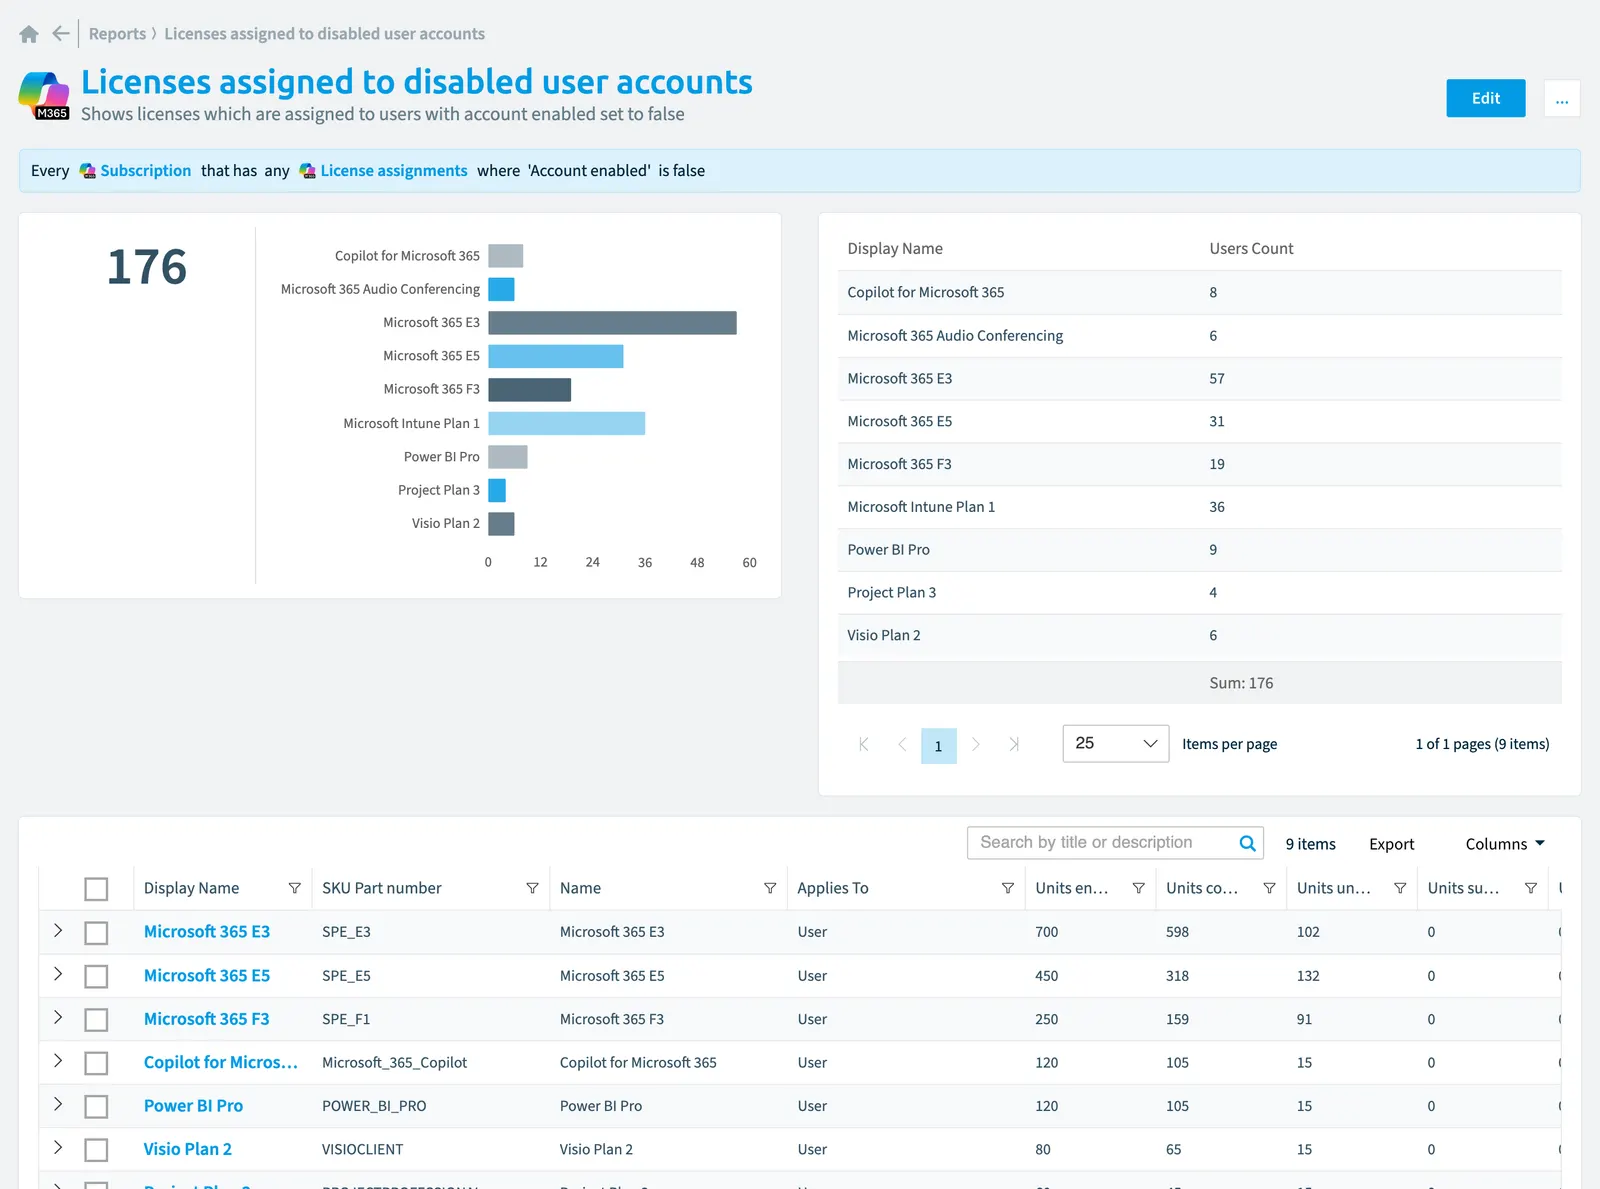The width and height of the screenshot is (1600, 1189).
Task: Click the Microsoft 365 E3 chart bar
Action: [x=612, y=323]
